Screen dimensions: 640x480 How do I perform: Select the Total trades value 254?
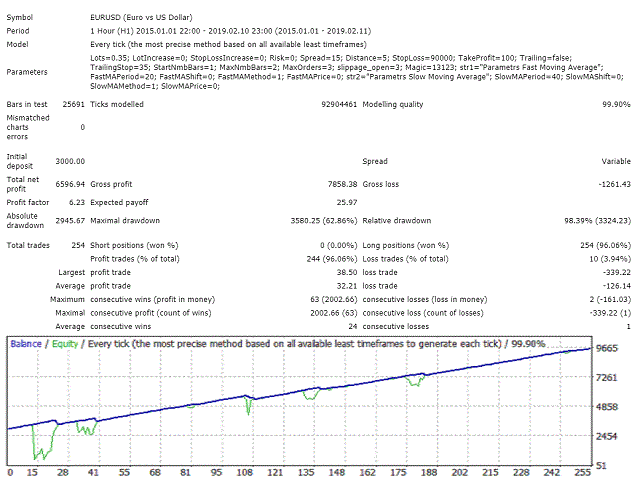pos(78,245)
